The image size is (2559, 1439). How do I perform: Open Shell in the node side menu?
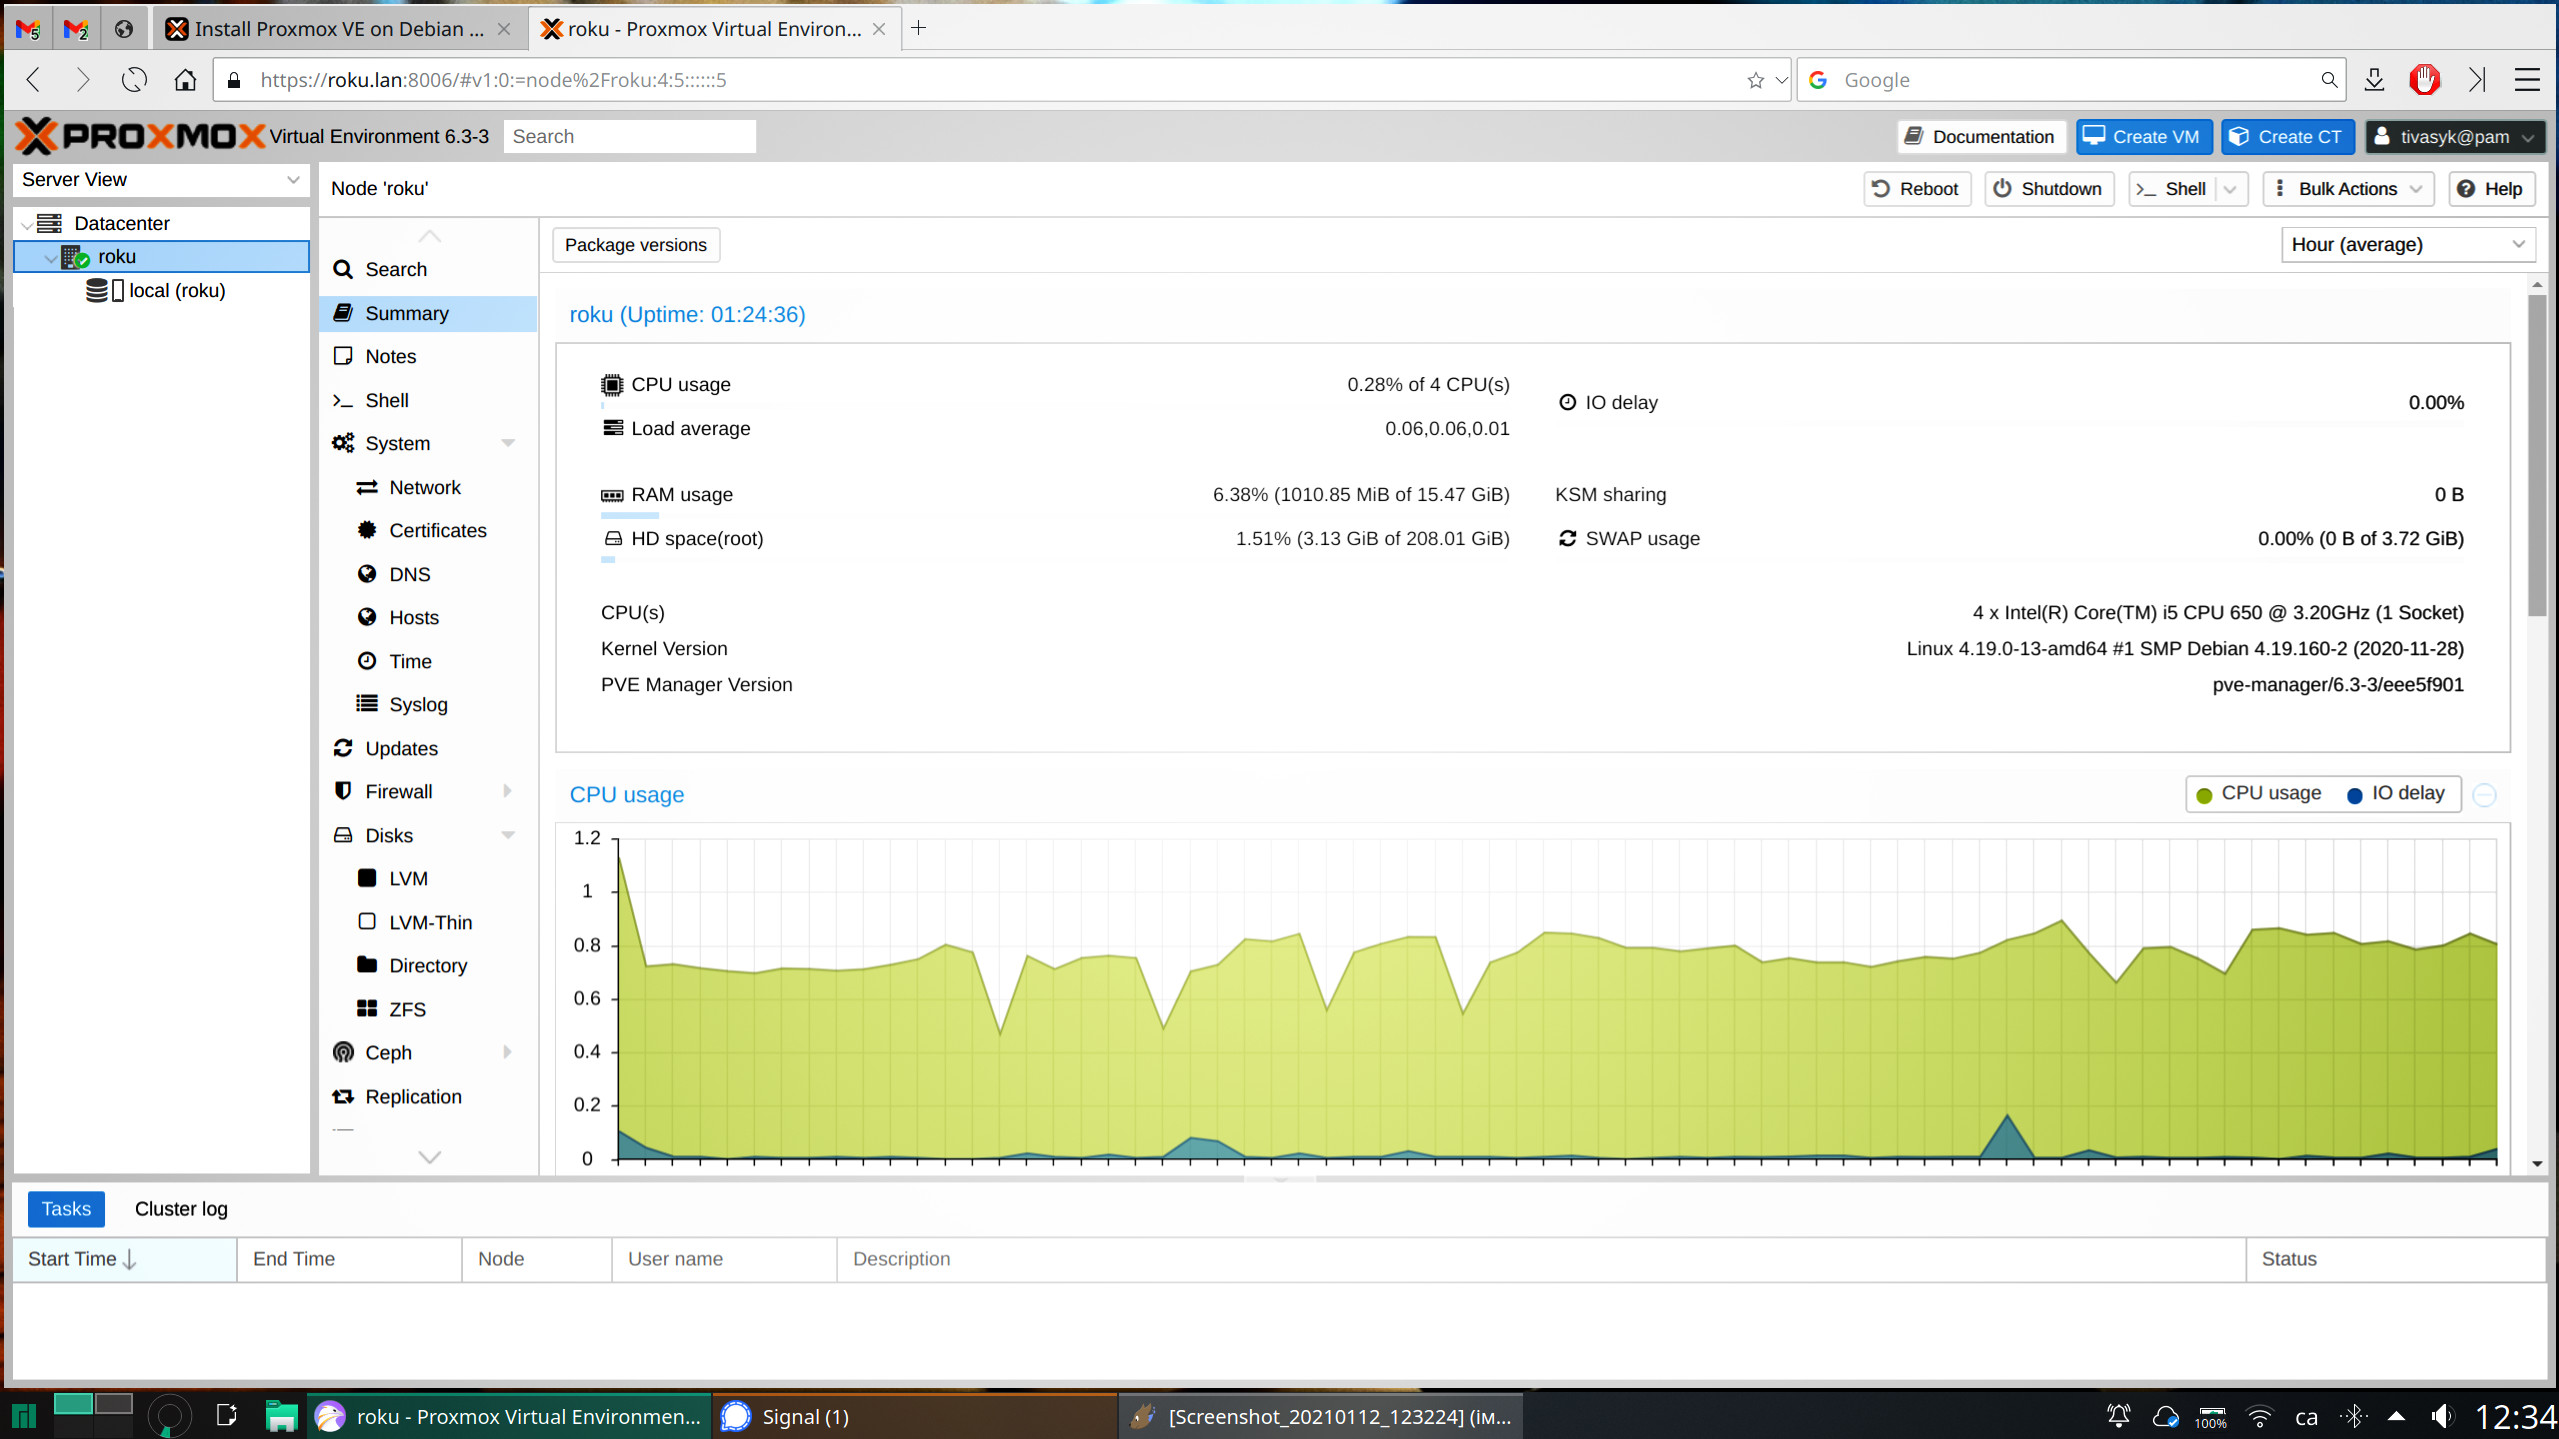[x=428, y=400]
